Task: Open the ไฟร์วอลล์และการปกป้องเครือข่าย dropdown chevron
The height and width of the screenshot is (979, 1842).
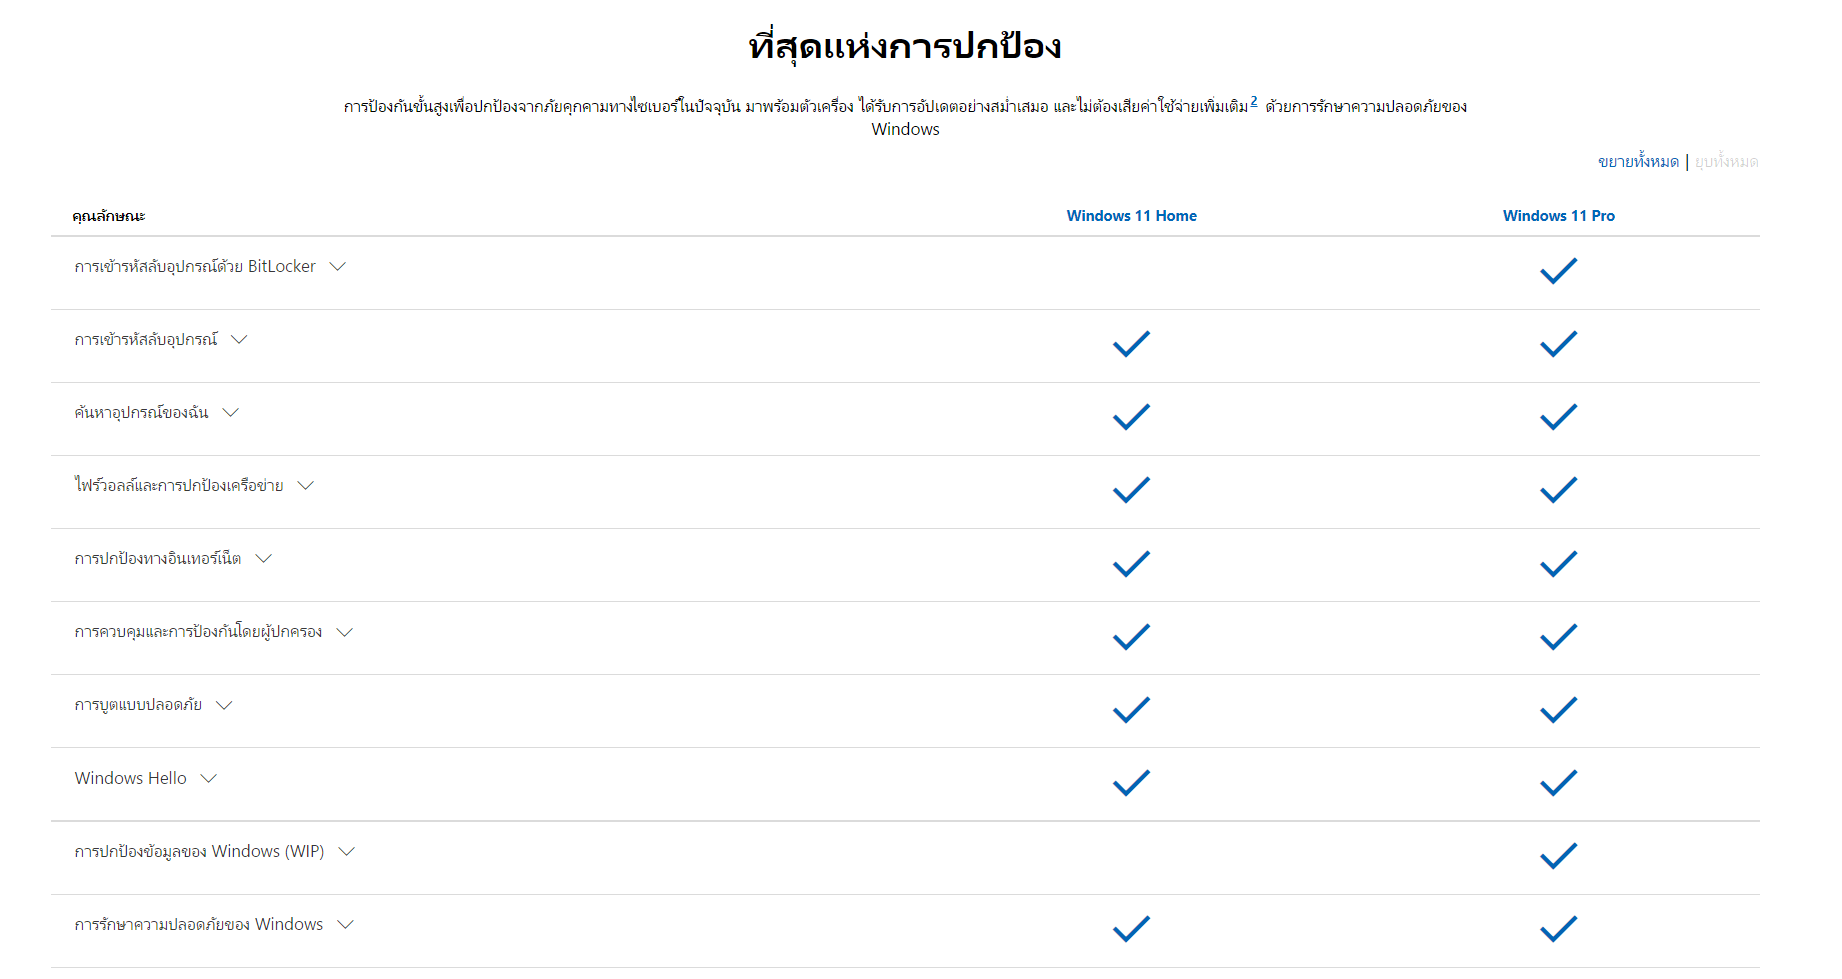Action: (306, 486)
